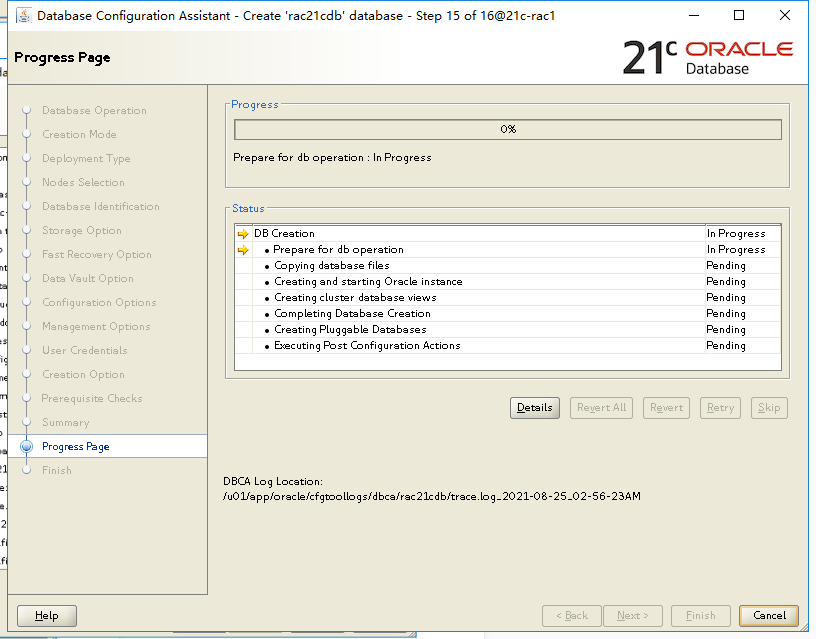
Task: Click the Back navigation button
Action: (x=571, y=616)
